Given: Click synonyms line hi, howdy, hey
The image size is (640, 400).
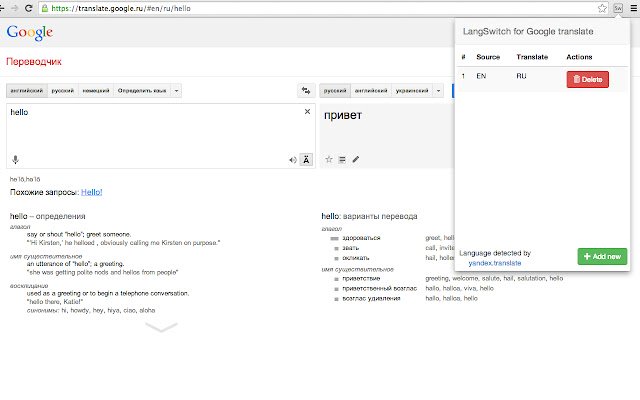Looking at the screenshot, I should click(x=91, y=310).
